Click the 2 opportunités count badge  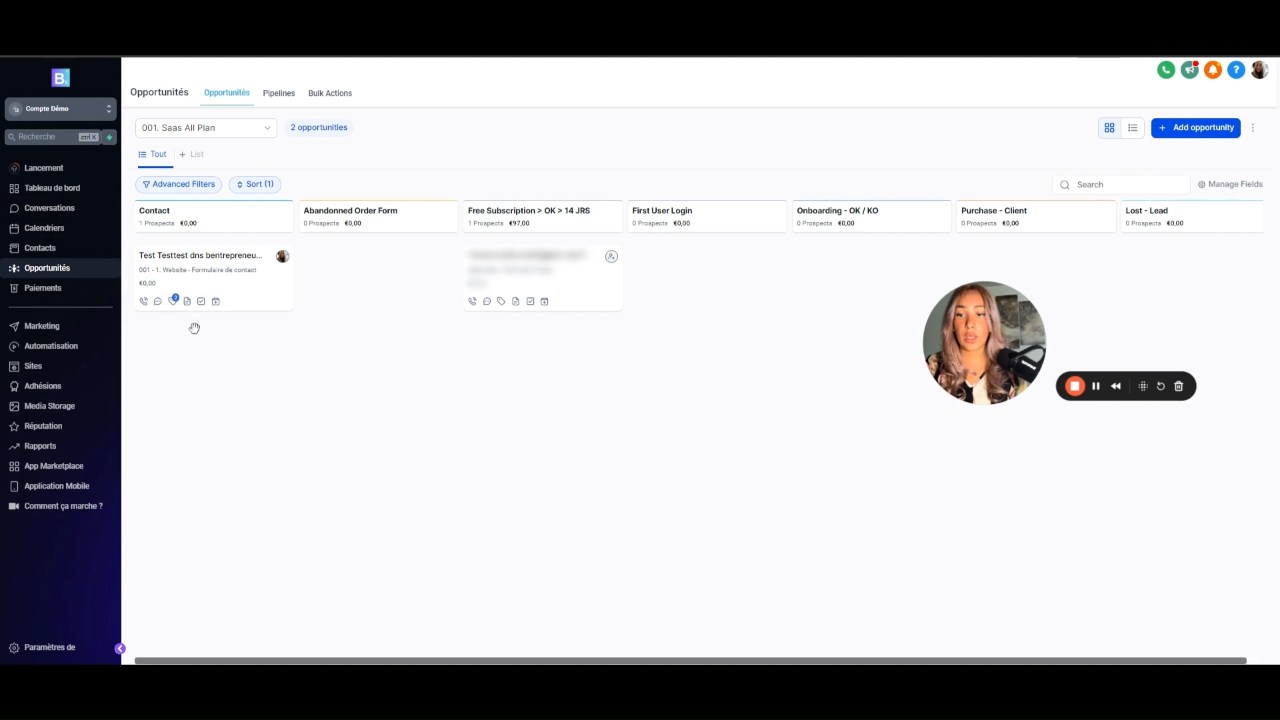(319, 127)
